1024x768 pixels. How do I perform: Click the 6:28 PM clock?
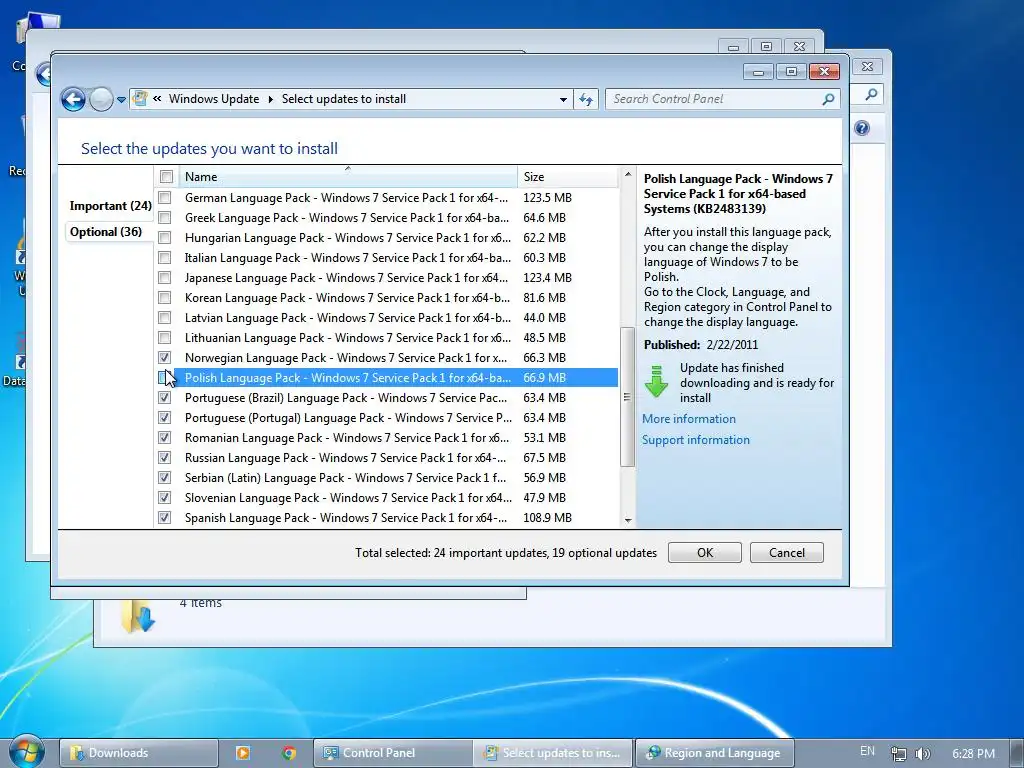pos(973,754)
